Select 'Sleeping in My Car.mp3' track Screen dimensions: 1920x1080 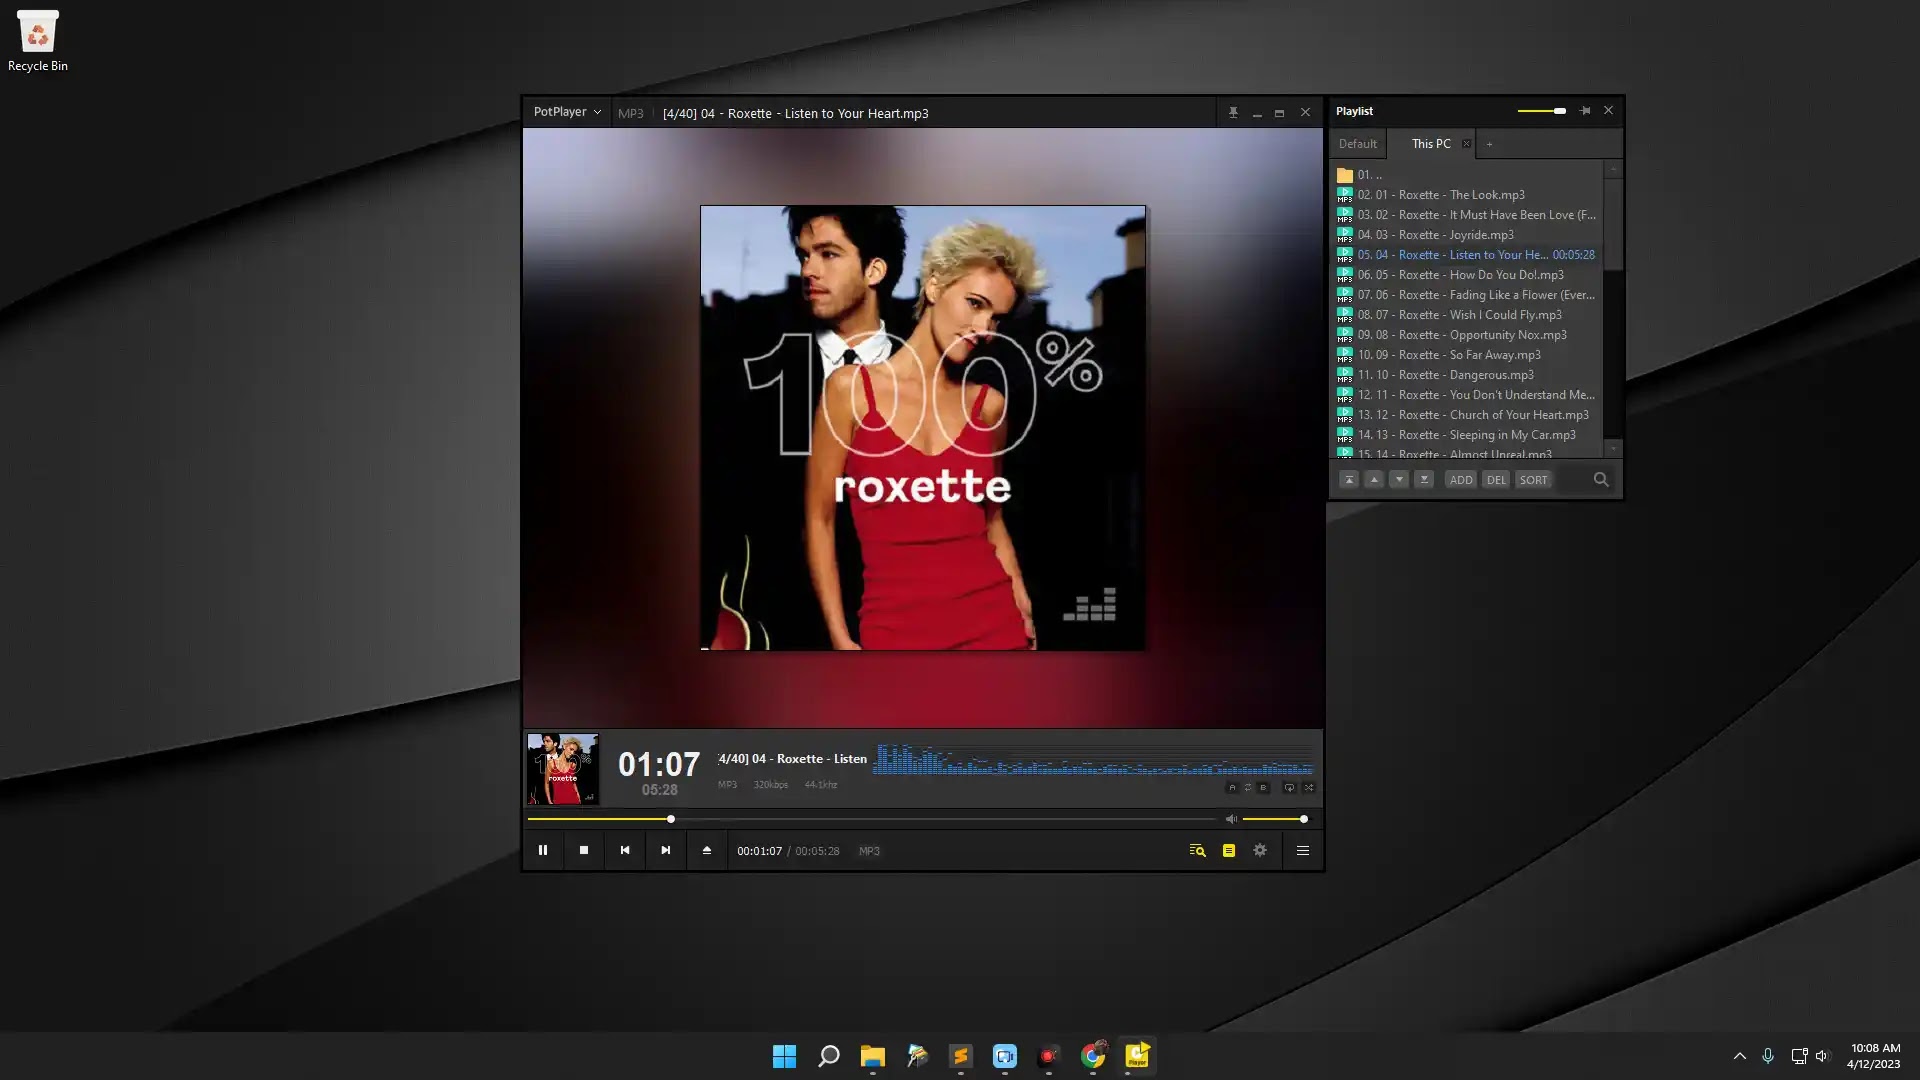(x=1467, y=435)
